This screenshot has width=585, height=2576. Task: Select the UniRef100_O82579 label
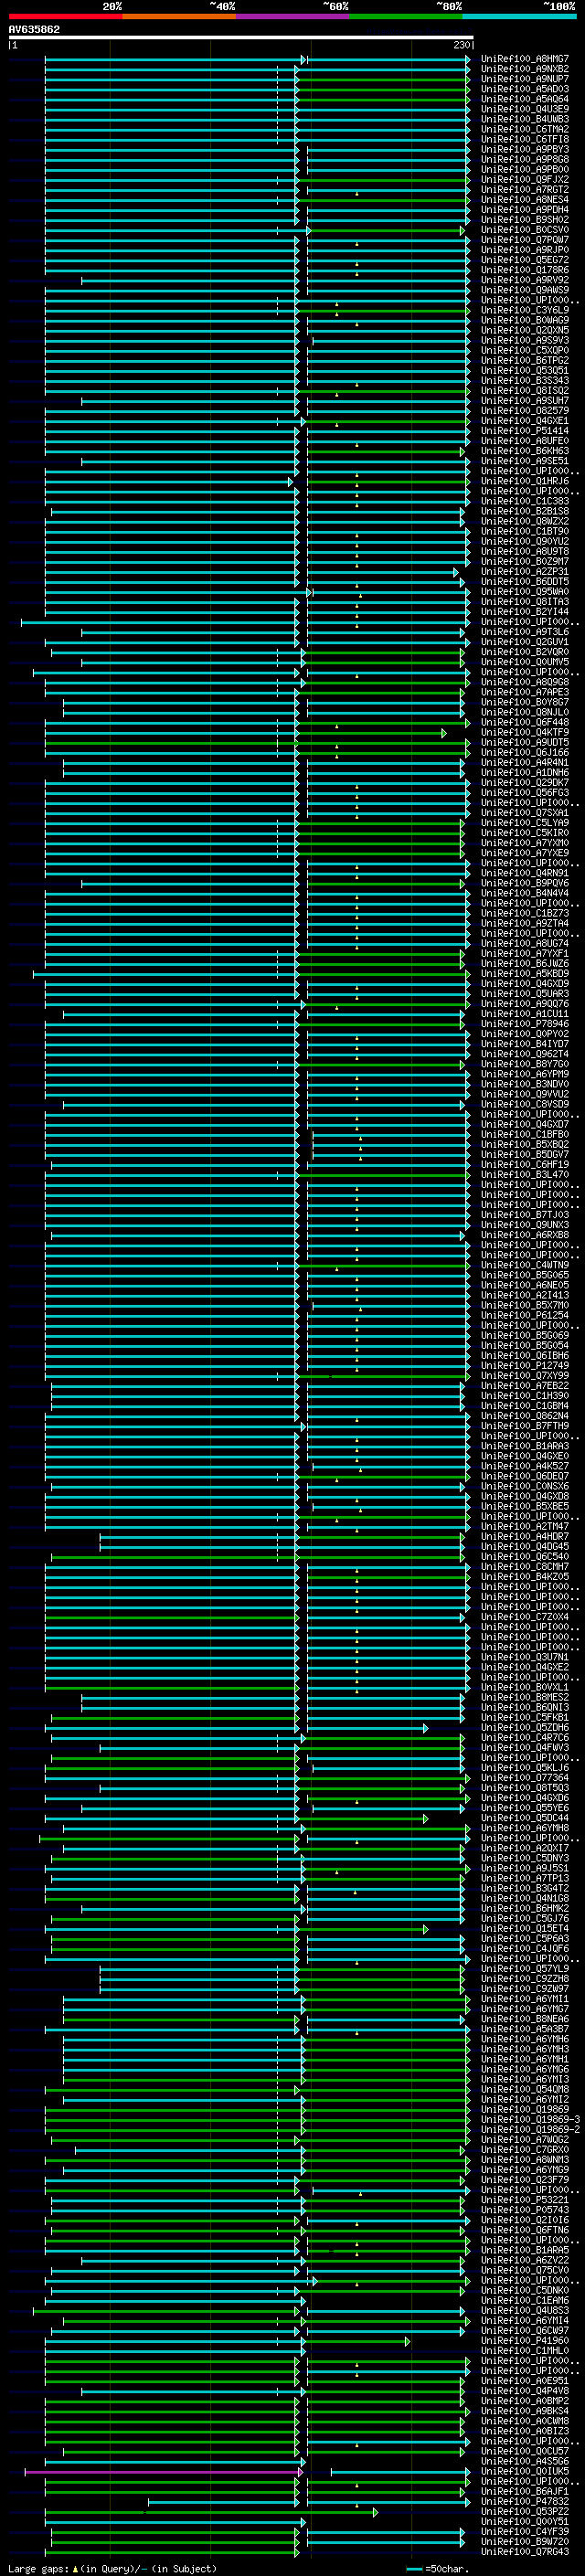(525, 410)
